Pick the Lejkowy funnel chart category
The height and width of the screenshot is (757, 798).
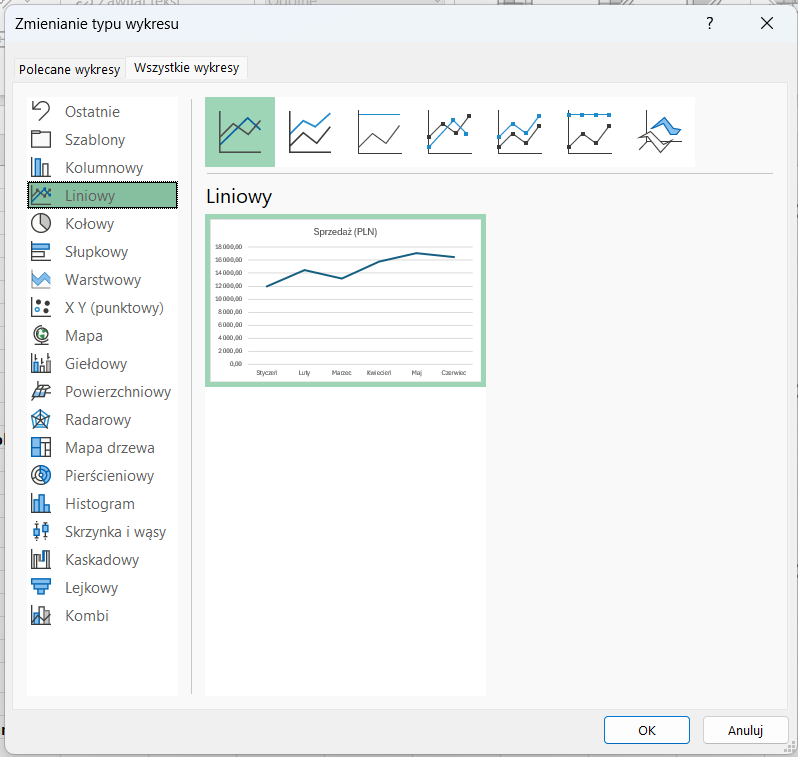(91, 588)
